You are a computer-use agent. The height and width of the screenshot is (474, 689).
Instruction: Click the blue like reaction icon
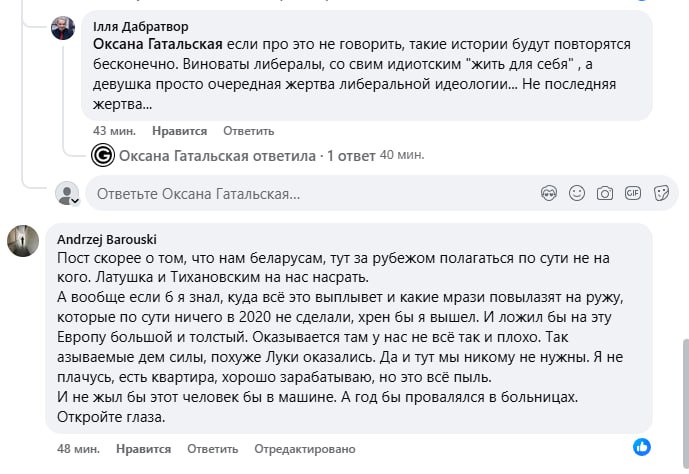click(642, 446)
